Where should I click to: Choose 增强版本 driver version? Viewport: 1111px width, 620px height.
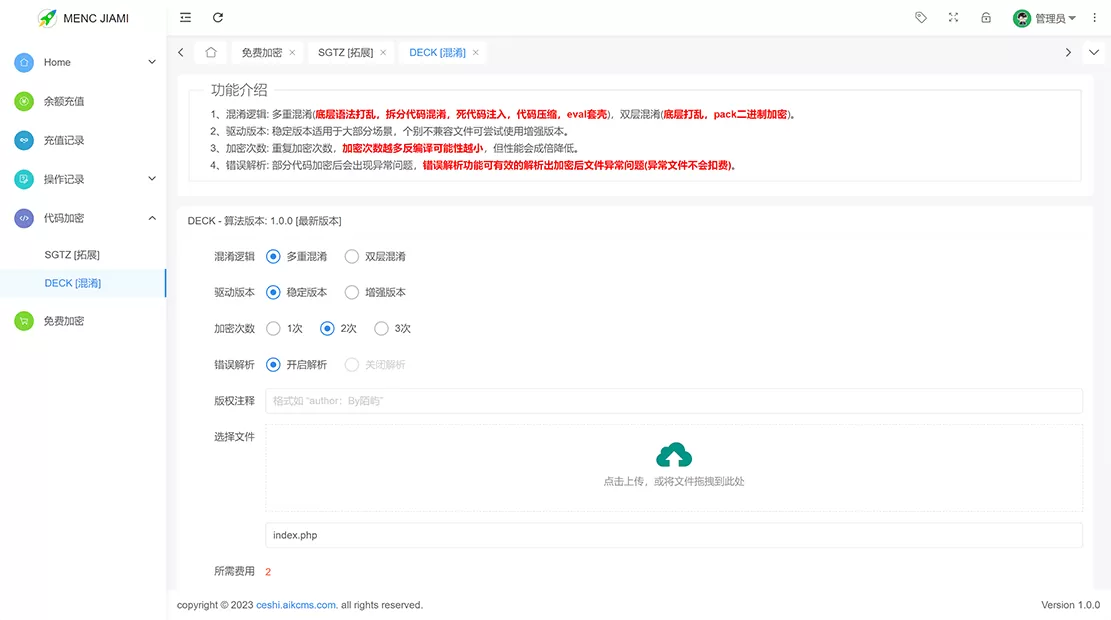352,293
